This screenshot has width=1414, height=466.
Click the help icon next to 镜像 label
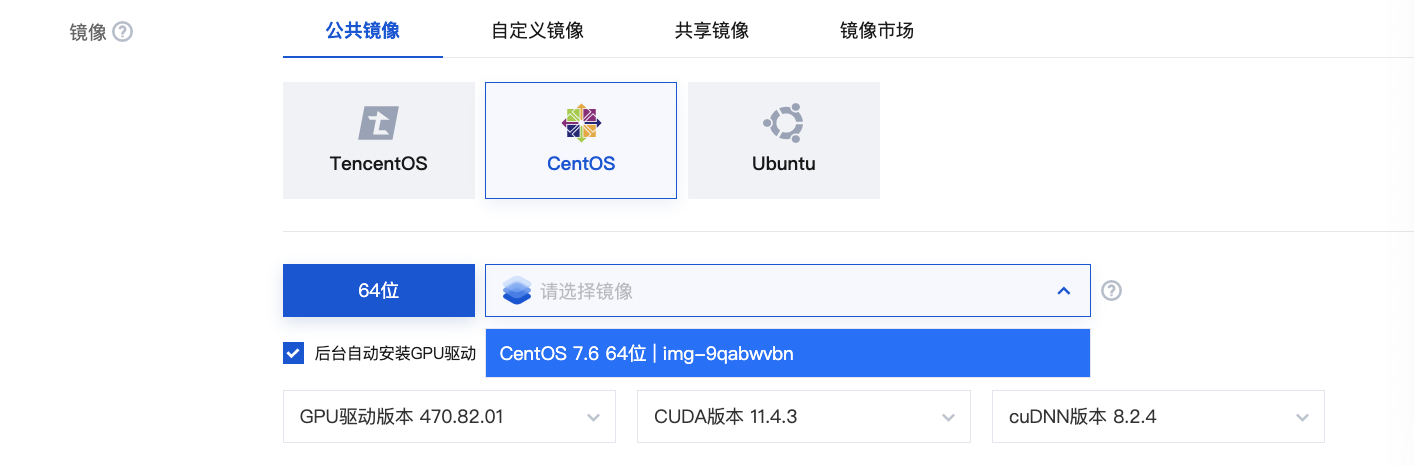tap(123, 32)
